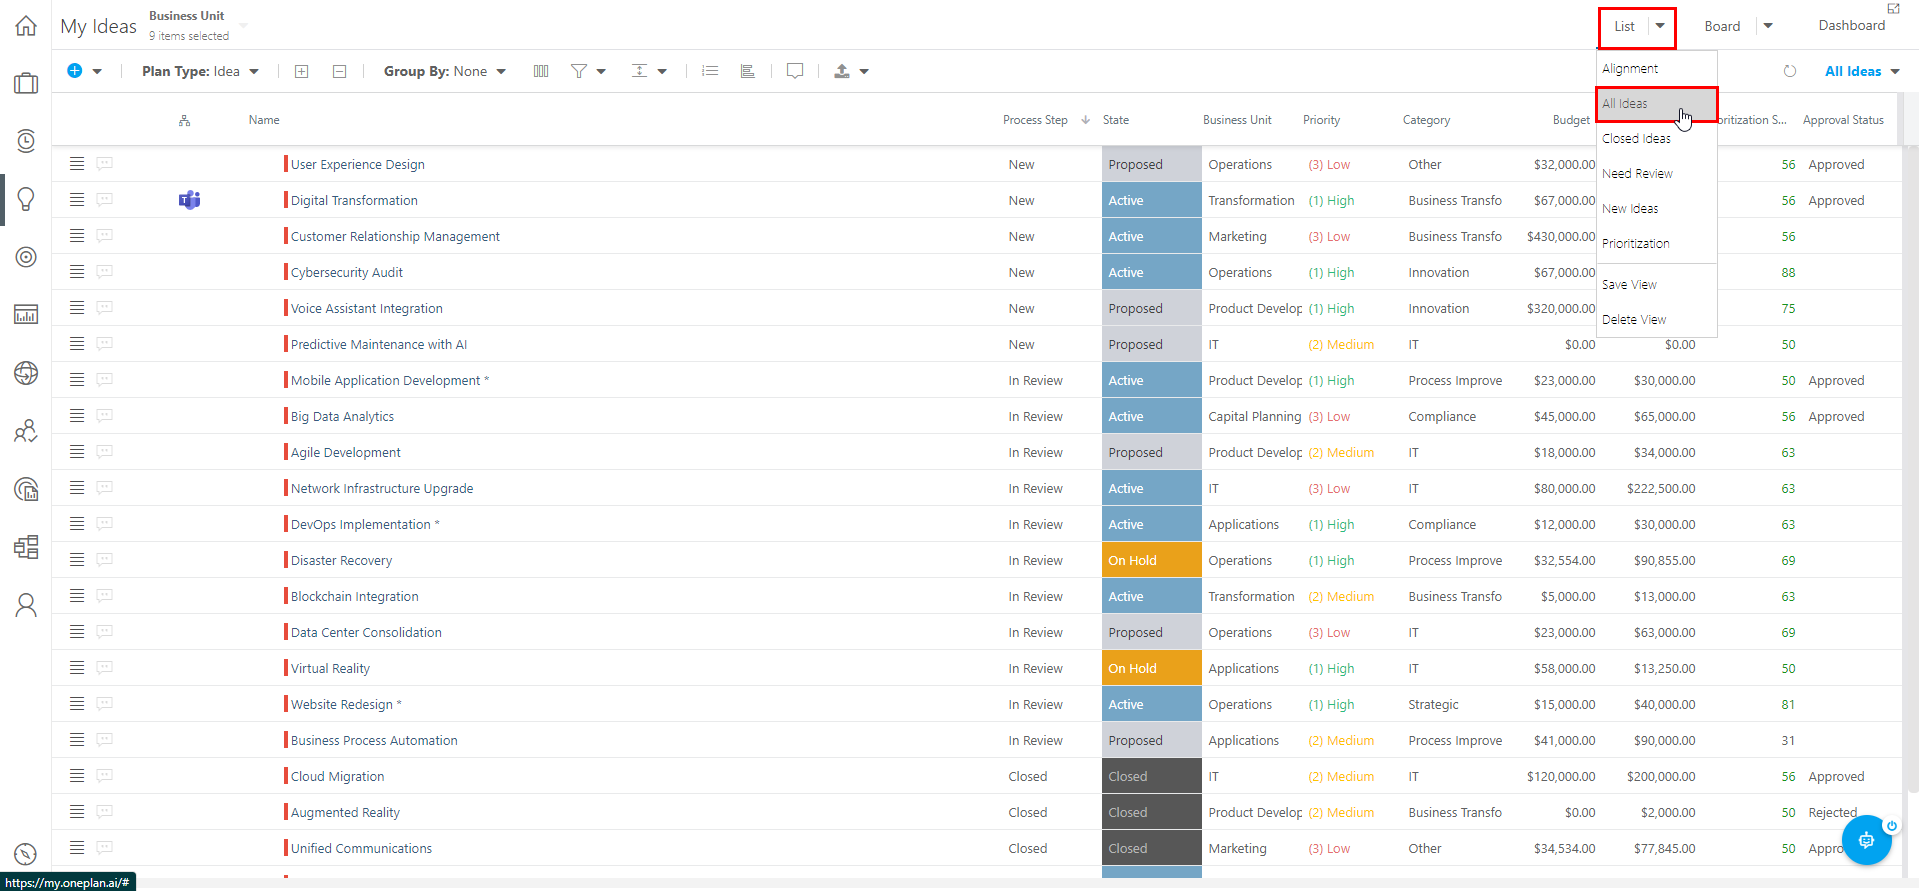Choose Save View in the dropdown menu
This screenshot has height=891, width=1919.
[1629, 285]
